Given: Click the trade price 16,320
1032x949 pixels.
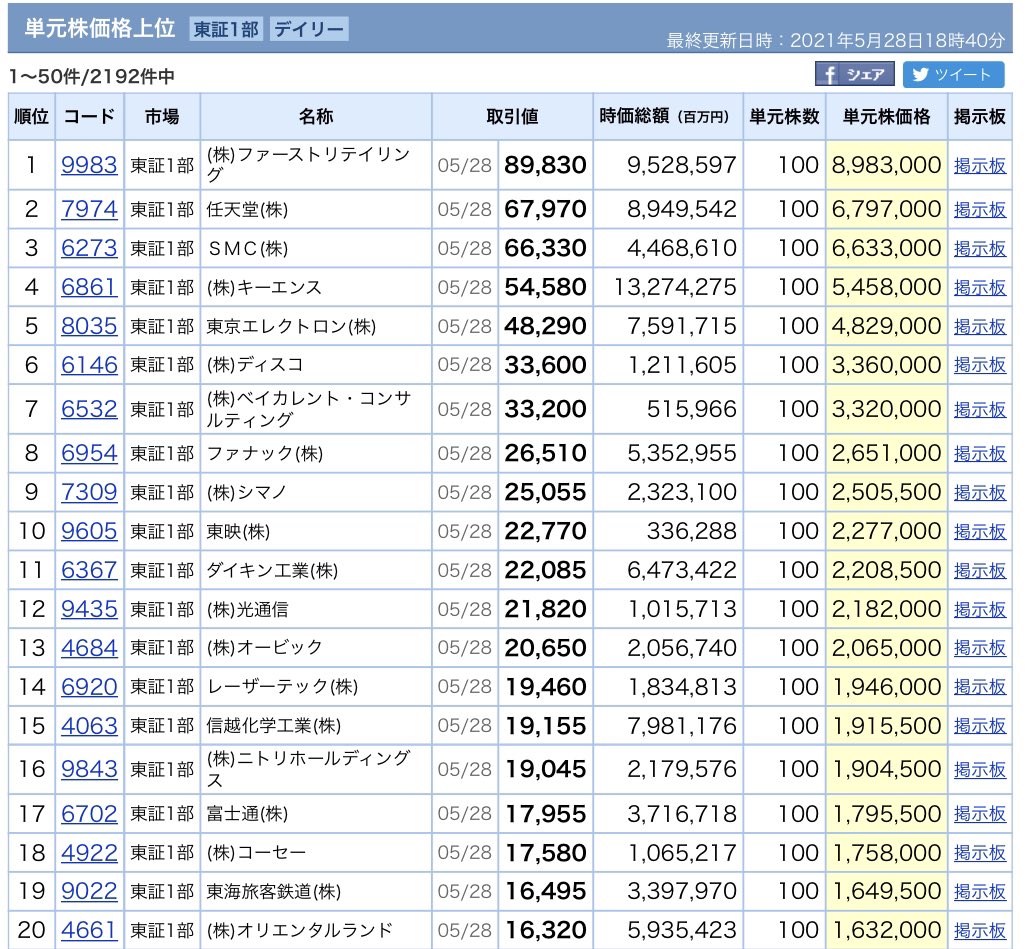Looking at the screenshot, I should pyautogui.click(x=545, y=930).
